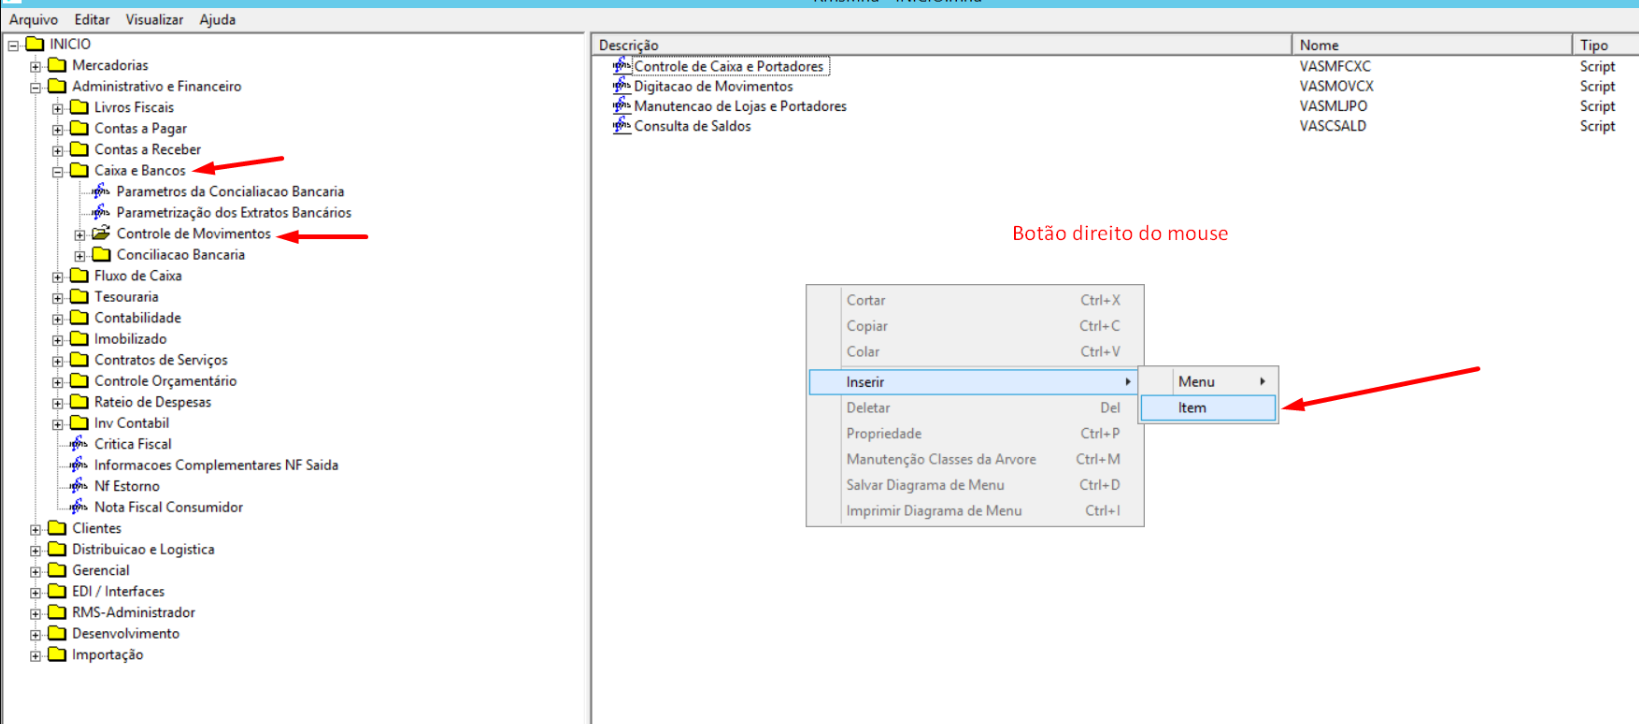
Task: Click the Informacoes Complementares NF Saida icon
Action: click(x=79, y=465)
